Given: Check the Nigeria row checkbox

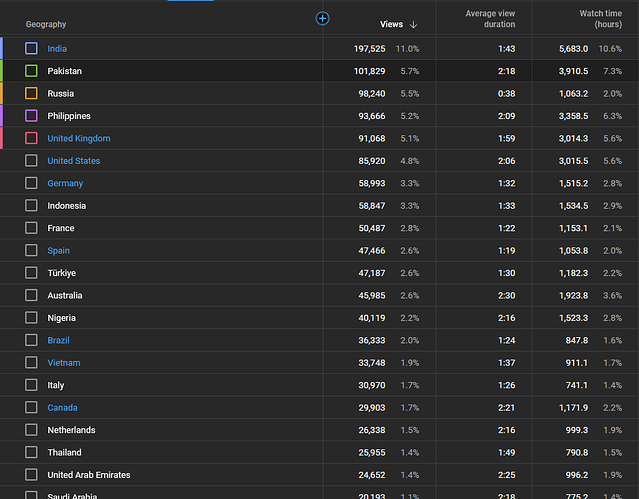Looking at the screenshot, I should [x=31, y=318].
